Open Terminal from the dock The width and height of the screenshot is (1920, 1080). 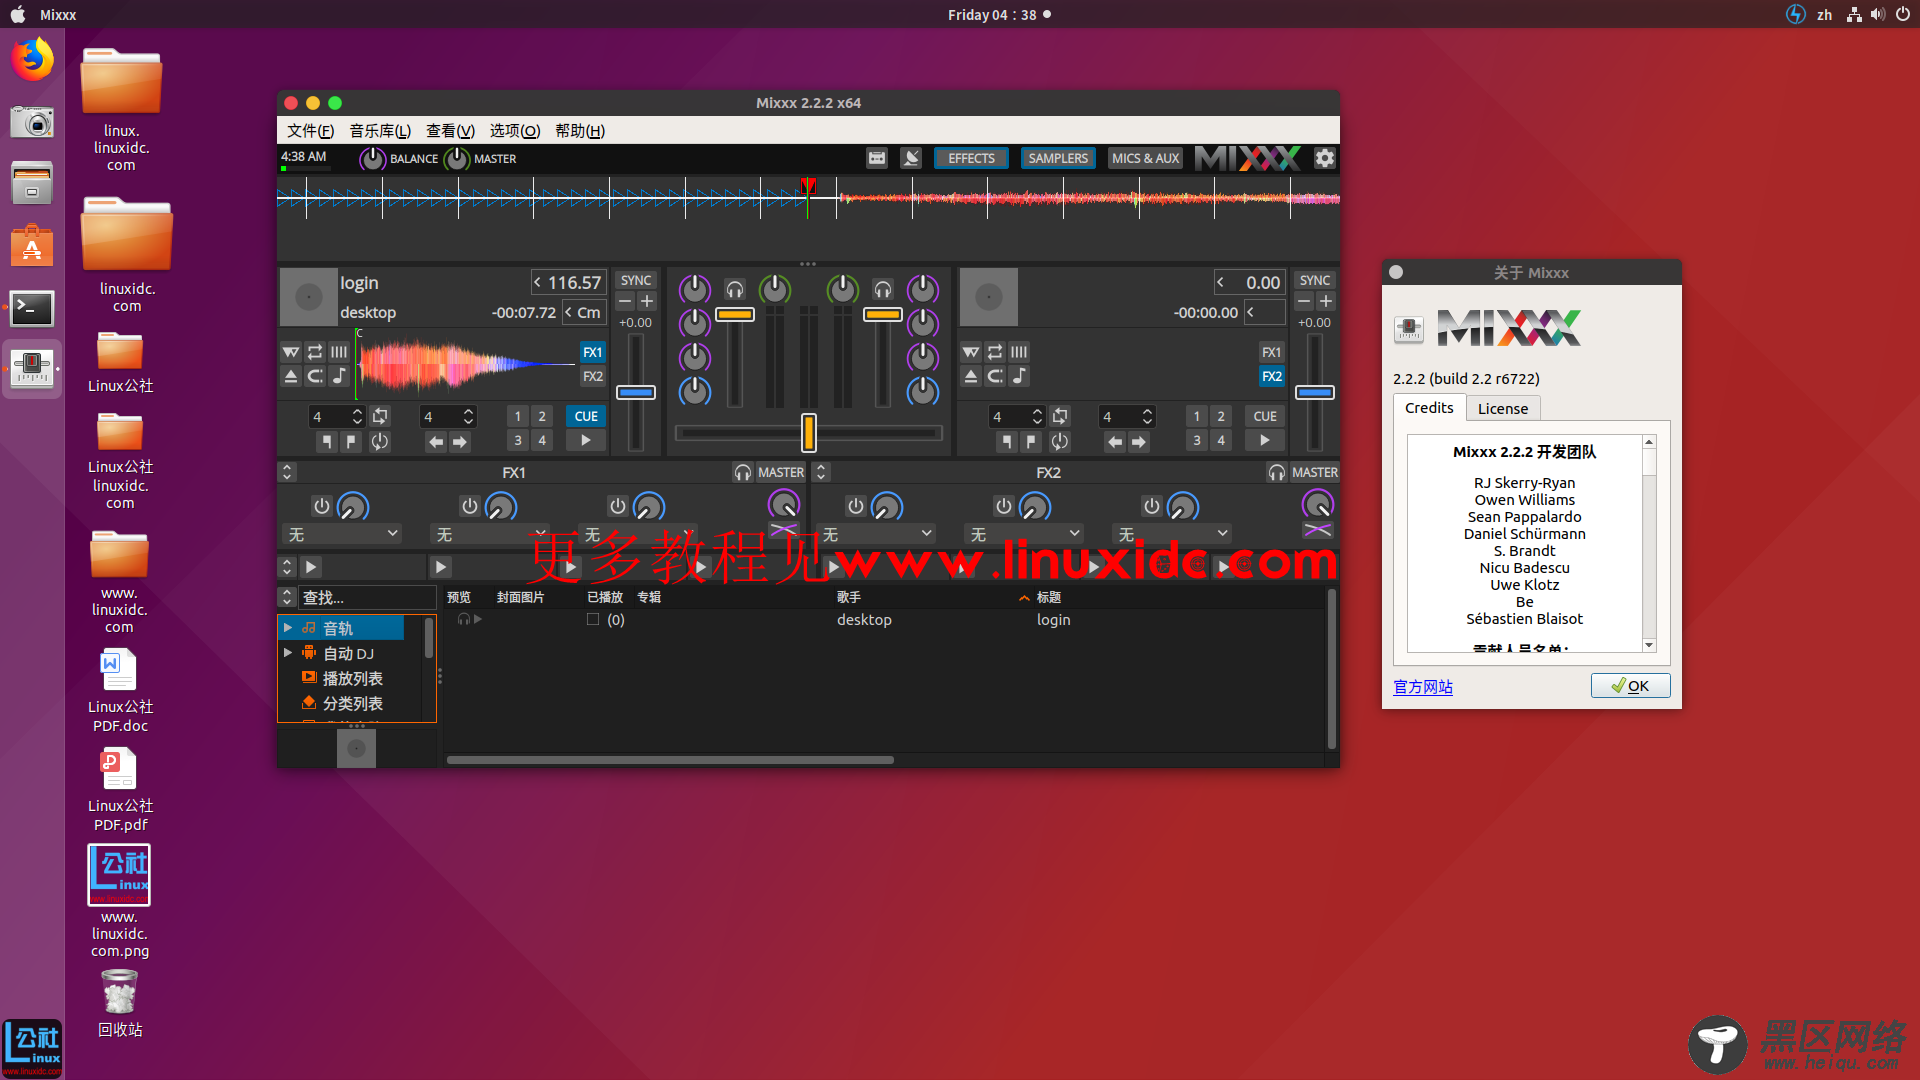pyautogui.click(x=32, y=308)
